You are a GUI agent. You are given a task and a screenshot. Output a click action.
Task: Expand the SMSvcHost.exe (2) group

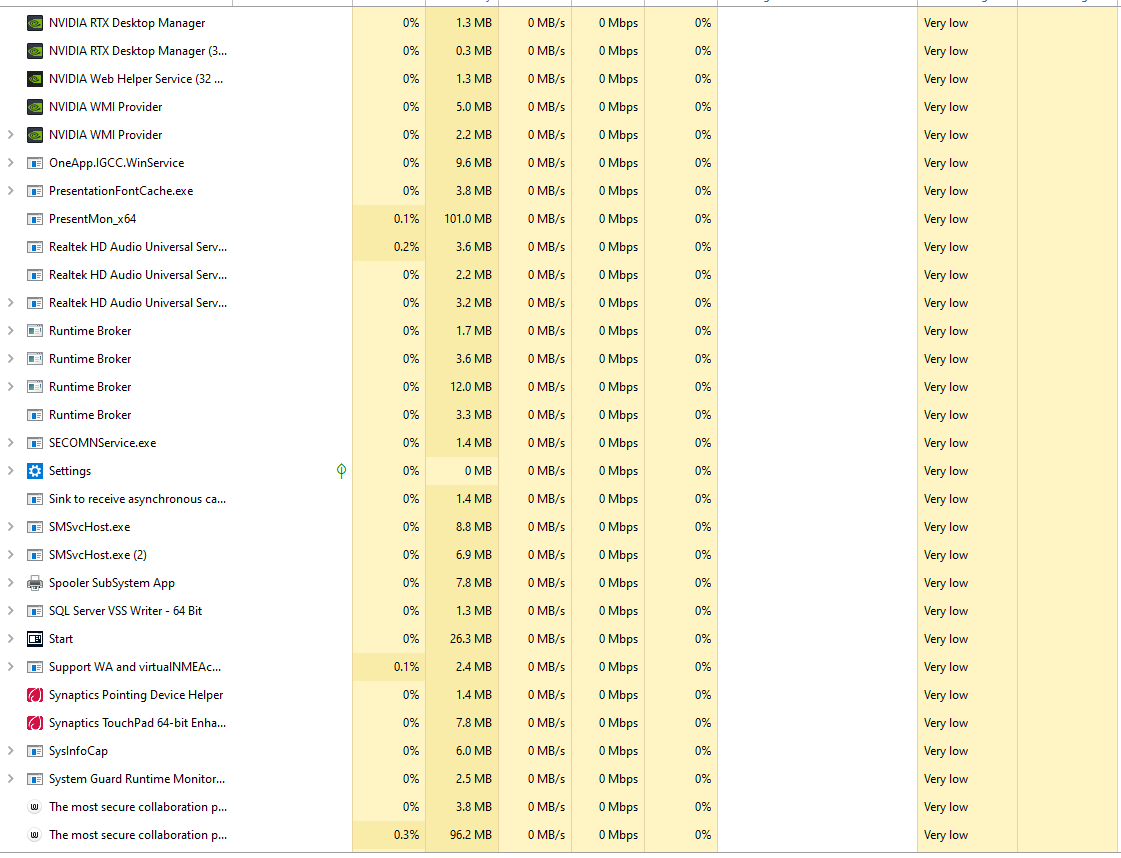11,555
